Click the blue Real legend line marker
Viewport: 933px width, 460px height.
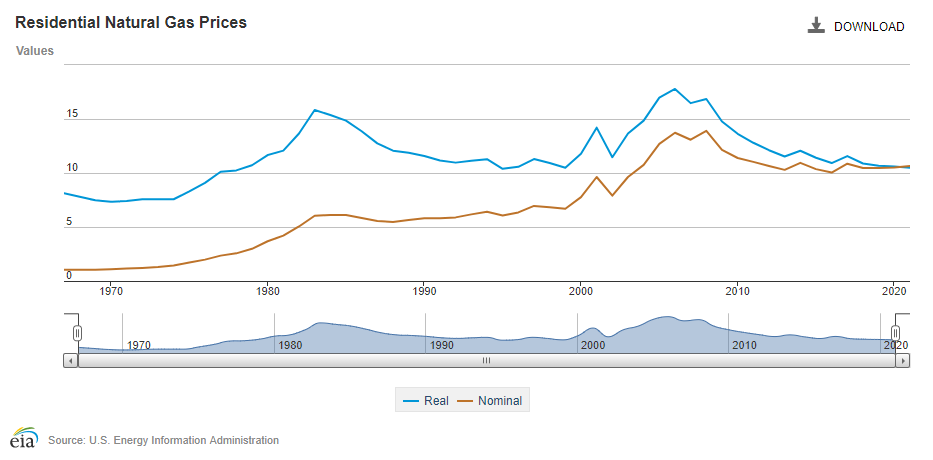coord(410,401)
